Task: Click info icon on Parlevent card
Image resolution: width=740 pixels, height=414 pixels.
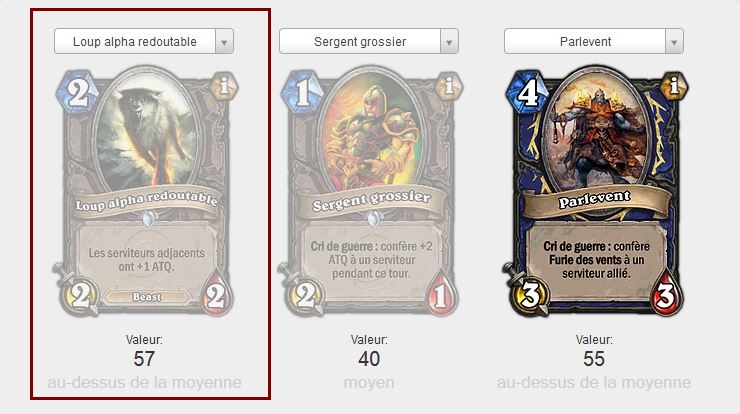Action: (674, 86)
